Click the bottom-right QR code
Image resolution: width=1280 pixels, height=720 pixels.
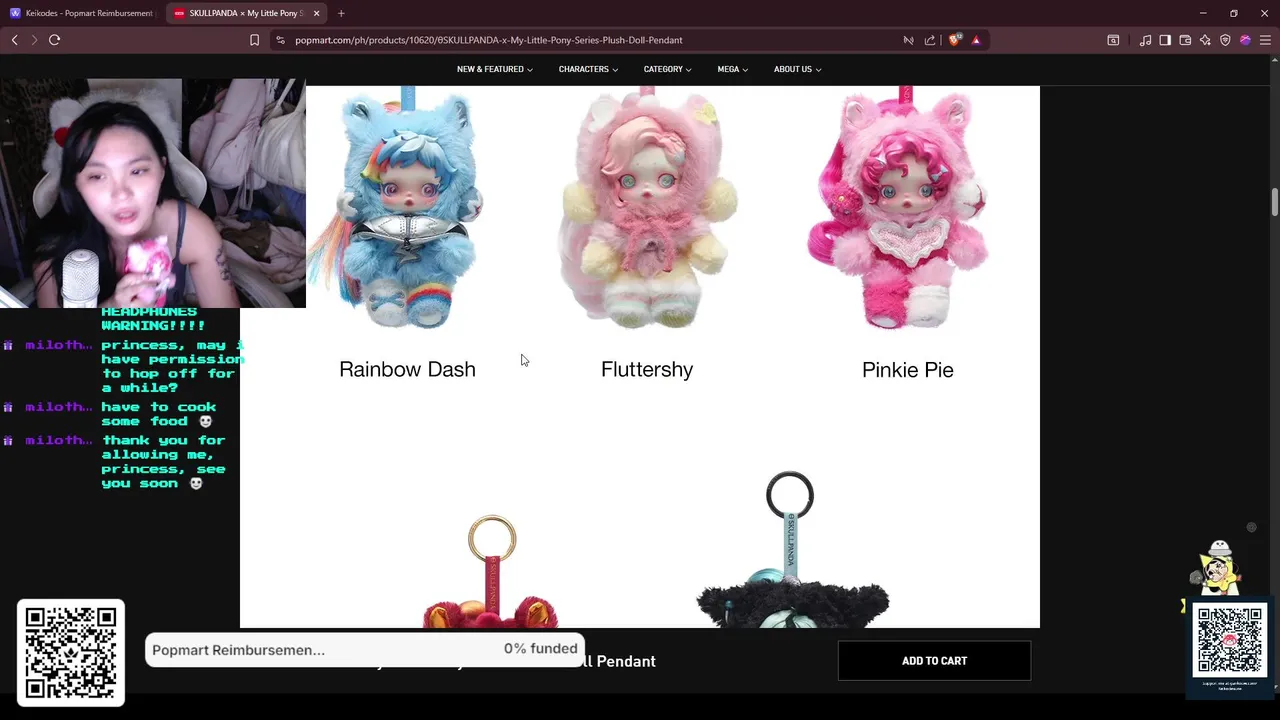(1230, 640)
